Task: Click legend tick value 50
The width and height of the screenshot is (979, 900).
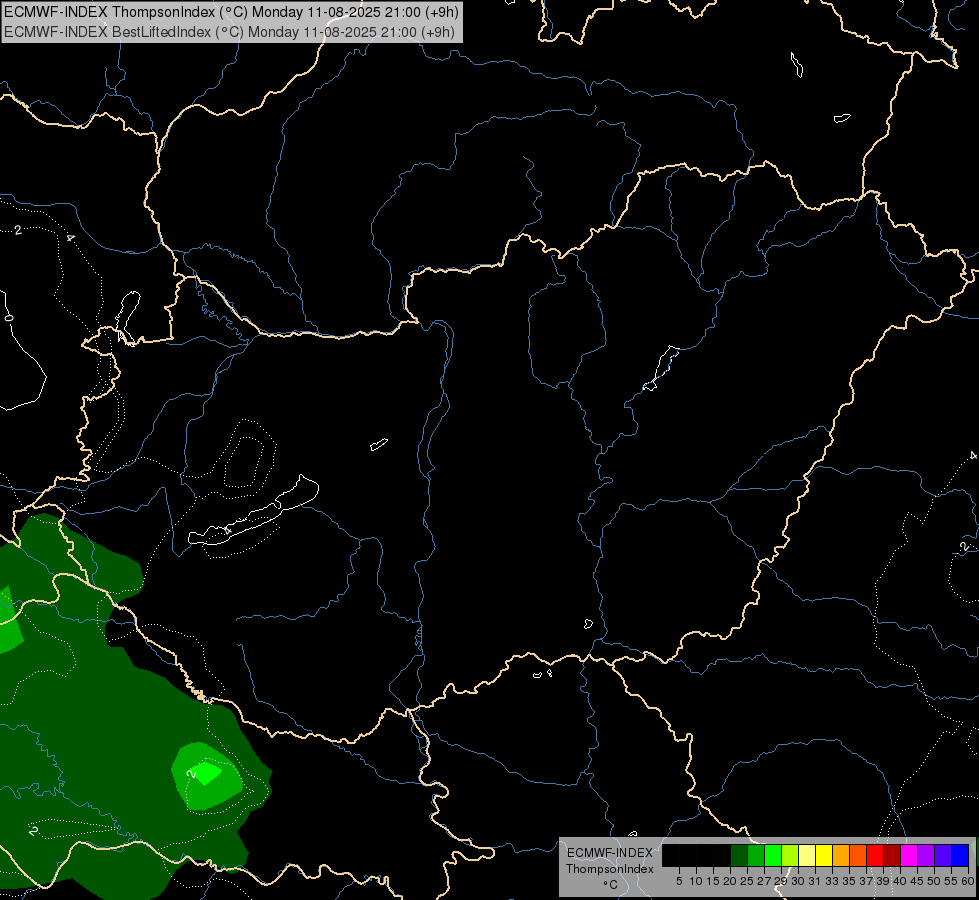Action: pos(934,881)
